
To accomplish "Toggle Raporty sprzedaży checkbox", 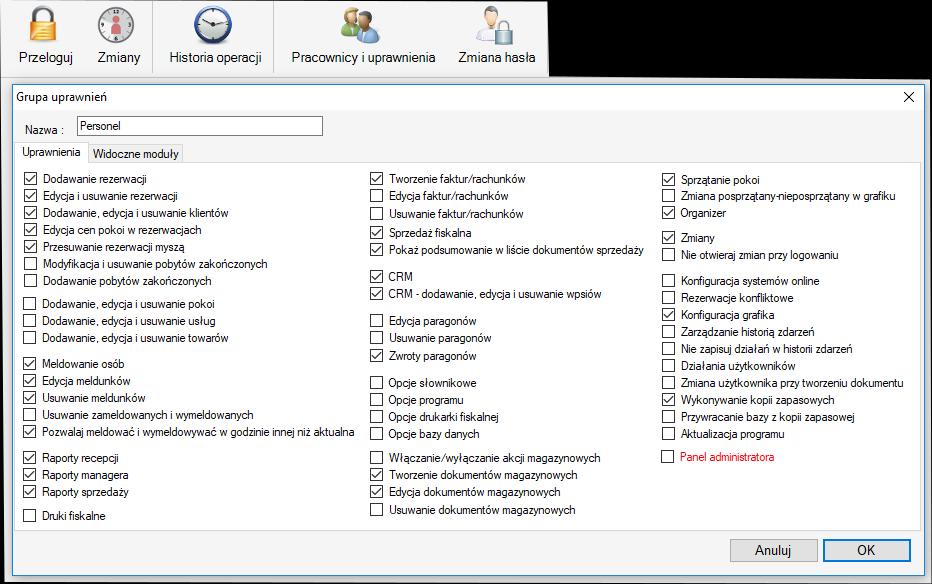I will (x=29, y=492).
